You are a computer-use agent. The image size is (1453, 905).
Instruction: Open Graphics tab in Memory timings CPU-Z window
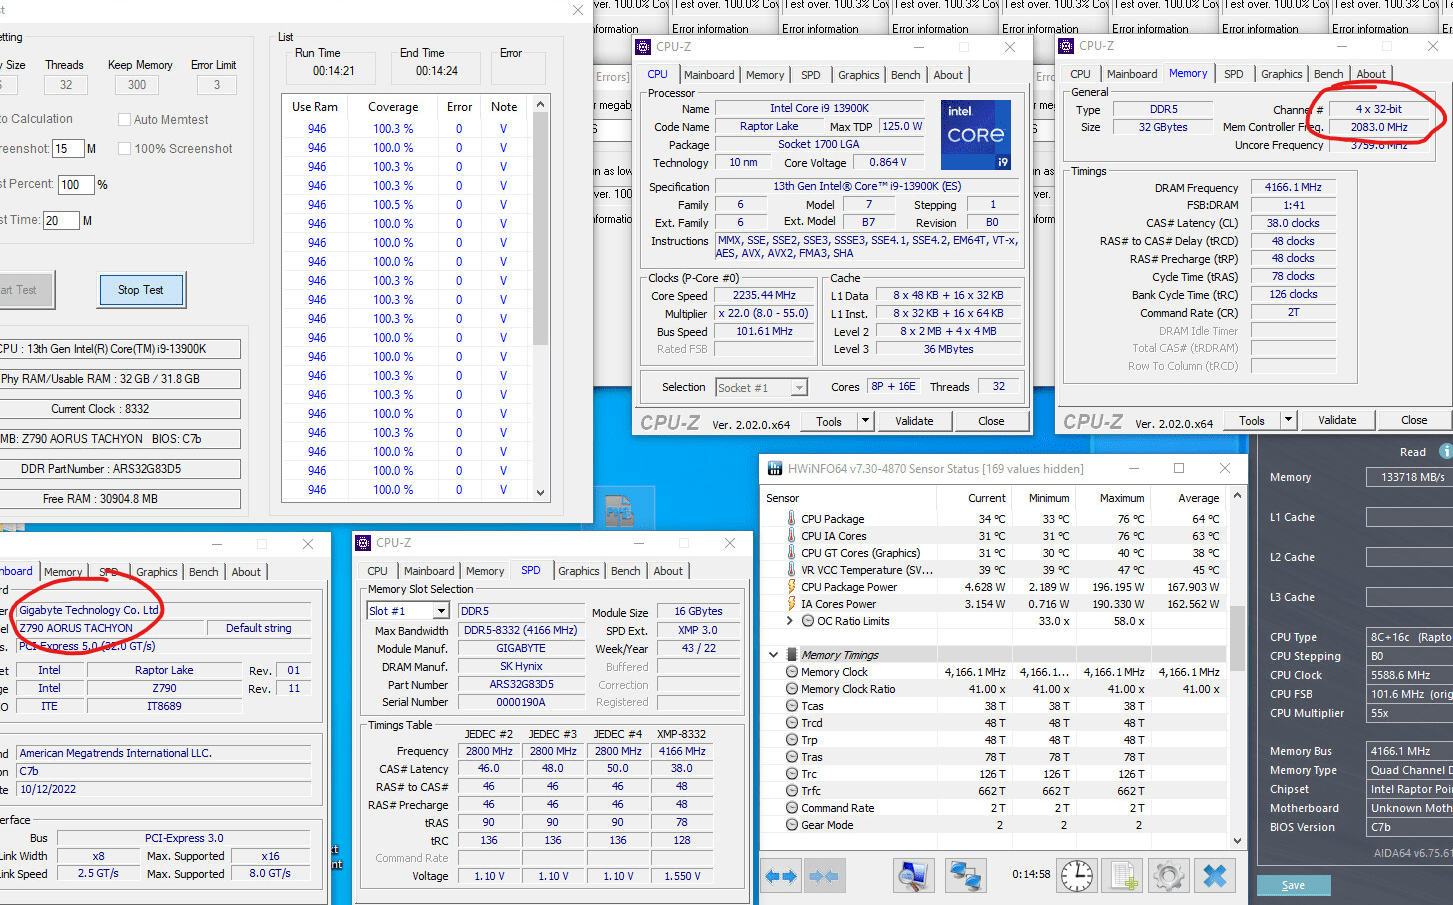point(1282,74)
